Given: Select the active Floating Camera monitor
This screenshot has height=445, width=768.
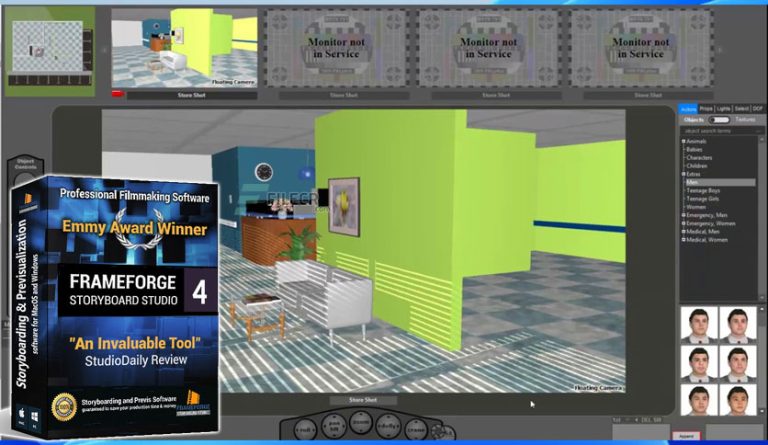Looking at the screenshot, I should 184,48.
